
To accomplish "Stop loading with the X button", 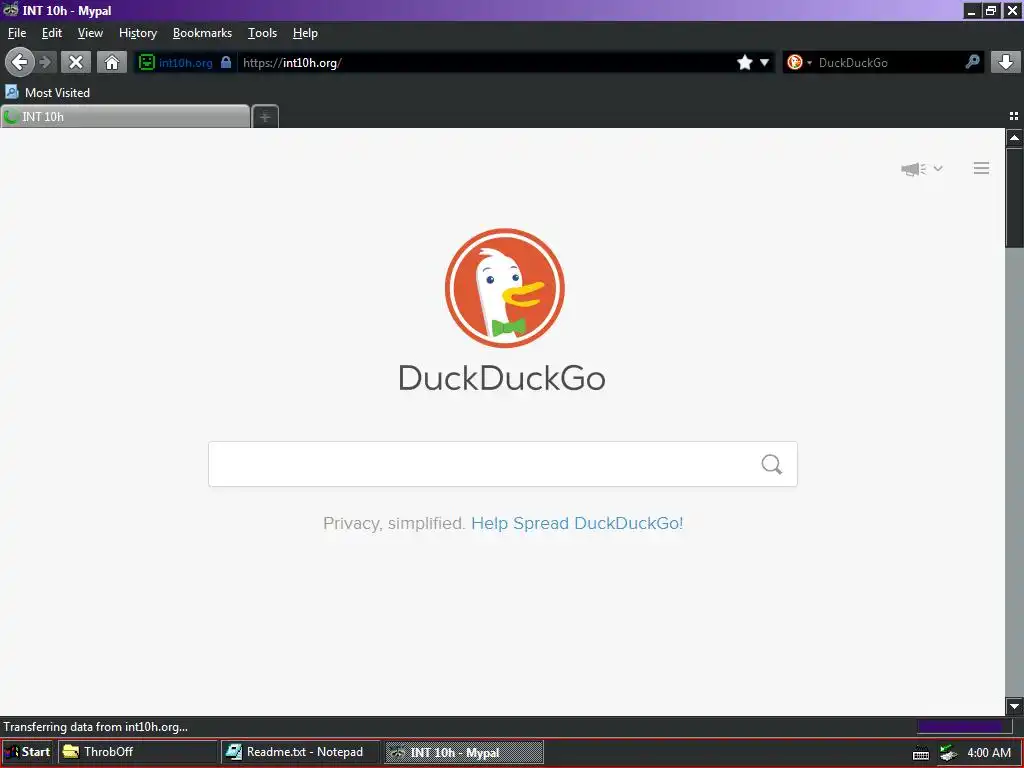I will click(76, 63).
